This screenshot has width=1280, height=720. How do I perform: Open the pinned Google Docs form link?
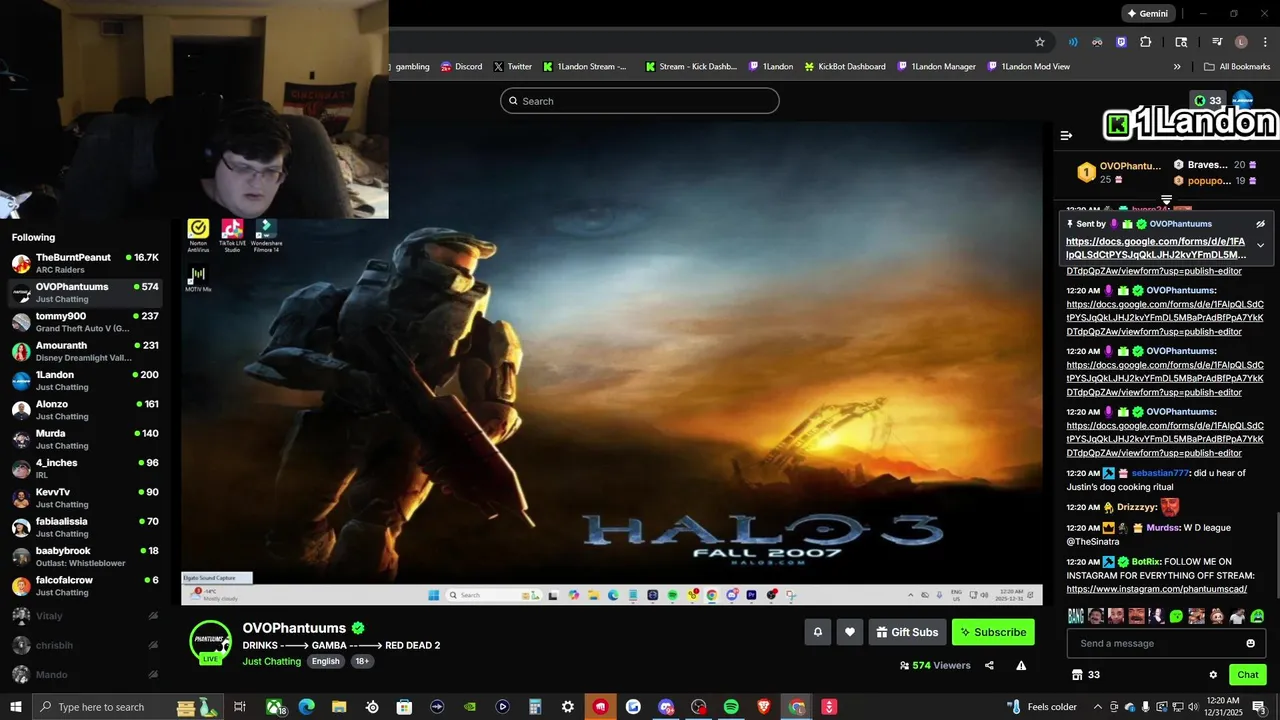pyautogui.click(x=1156, y=248)
